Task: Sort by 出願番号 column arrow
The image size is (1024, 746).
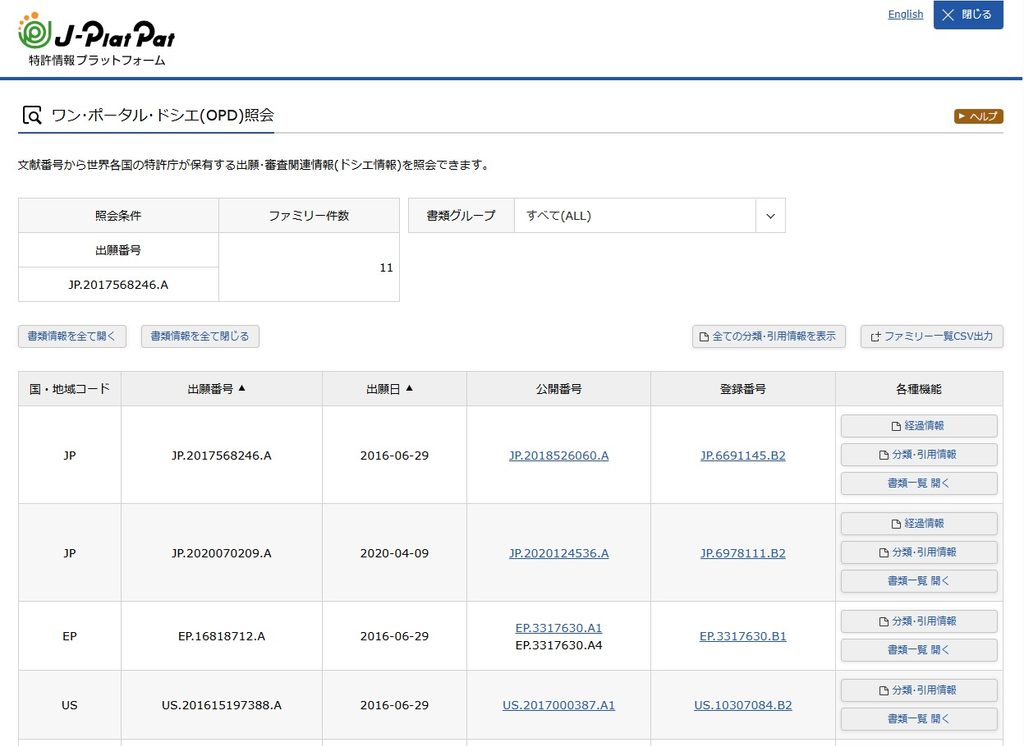Action: (x=242, y=388)
